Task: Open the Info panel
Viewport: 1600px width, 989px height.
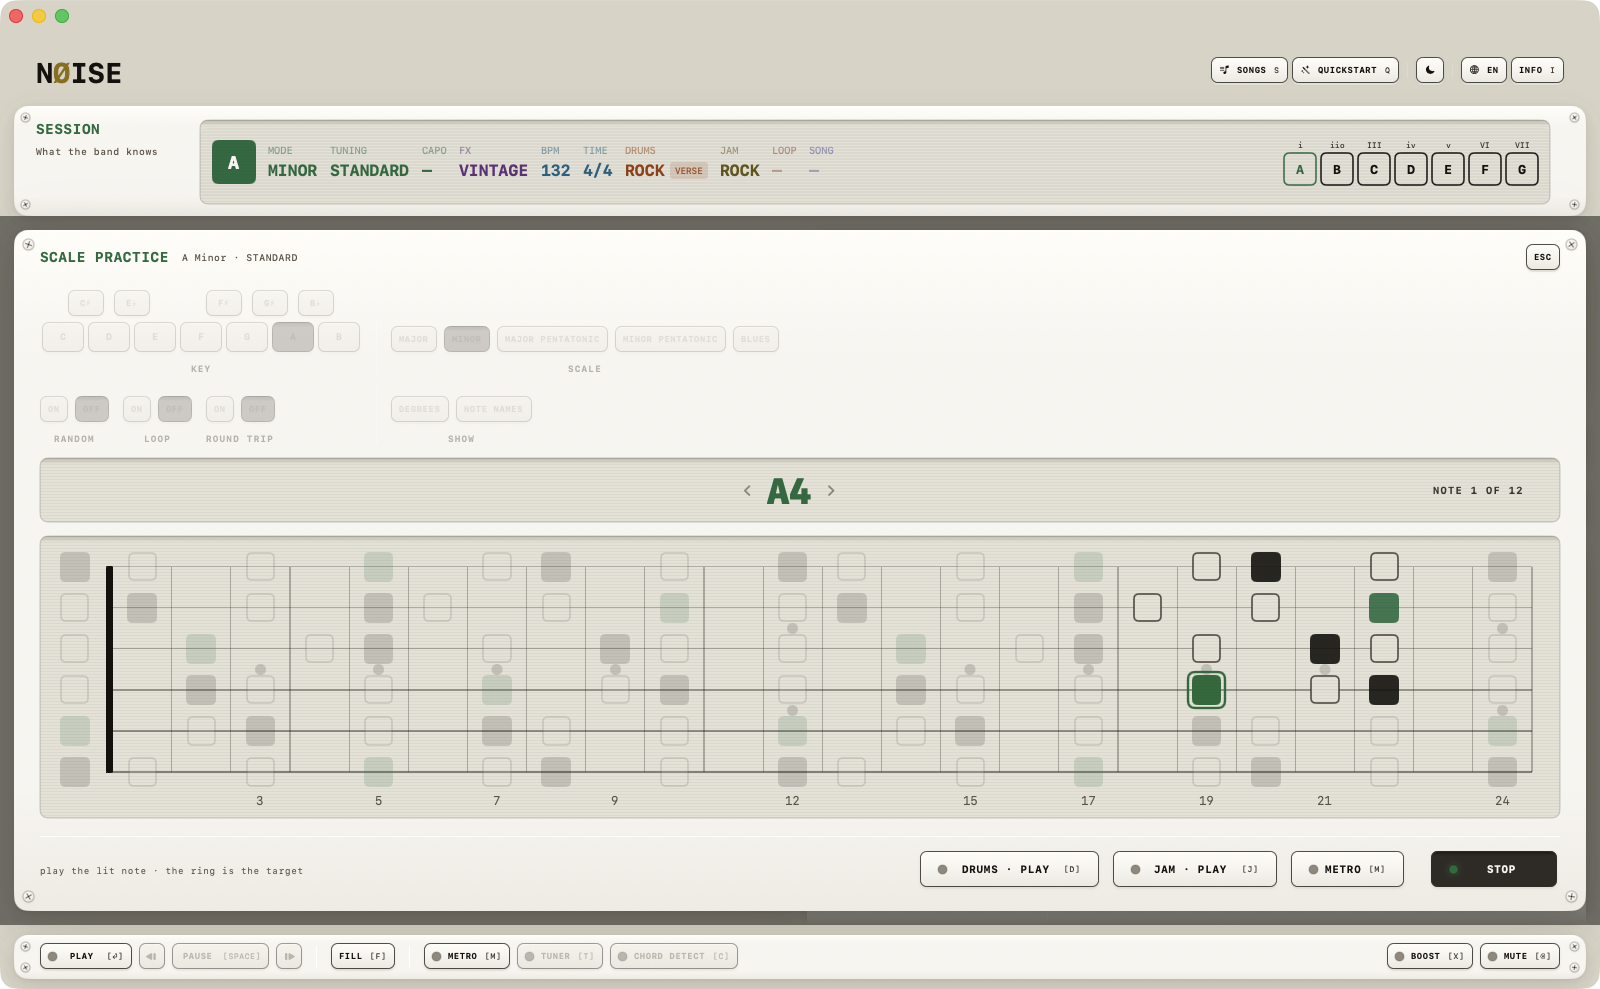Action: coord(1537,70)
